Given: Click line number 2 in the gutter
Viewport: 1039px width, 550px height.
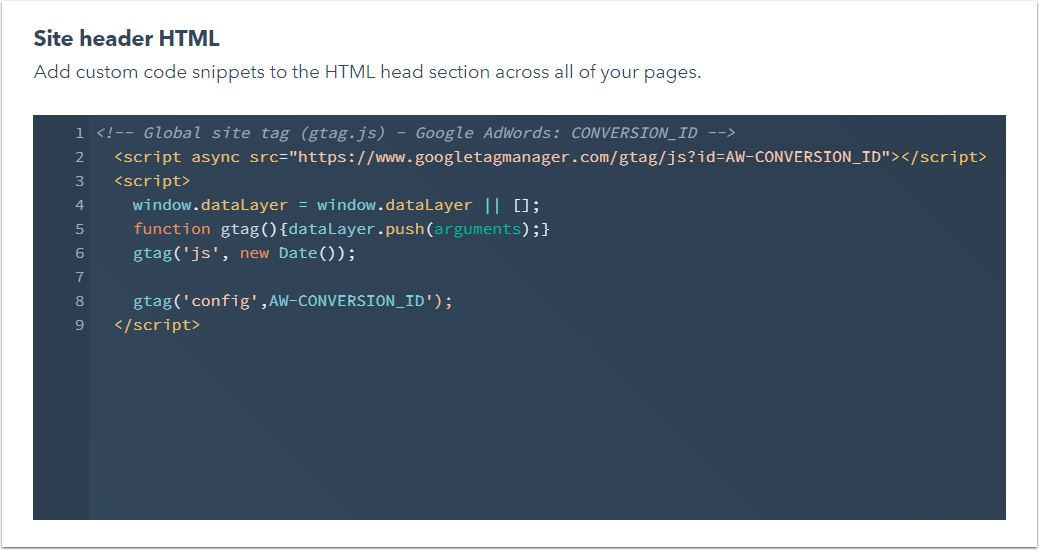Looking at the screenshot, I should [x=79, y=157].
